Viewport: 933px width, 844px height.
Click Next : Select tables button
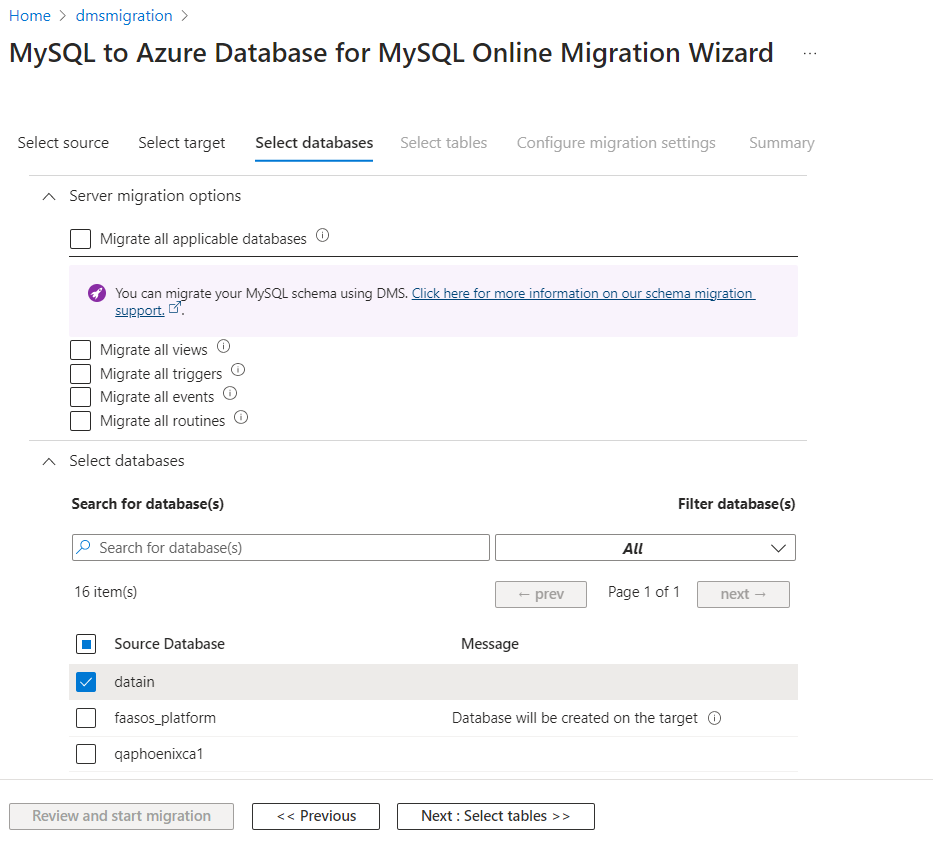(495, 816)
